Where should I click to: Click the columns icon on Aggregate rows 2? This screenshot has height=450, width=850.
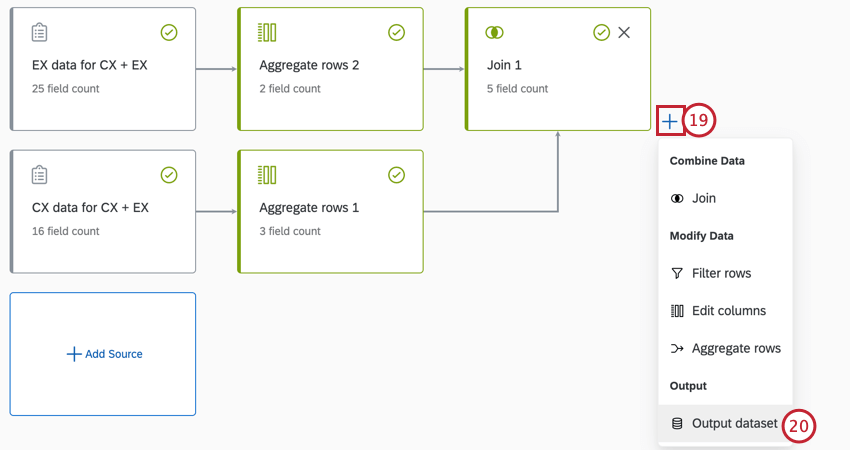point(267,33)
